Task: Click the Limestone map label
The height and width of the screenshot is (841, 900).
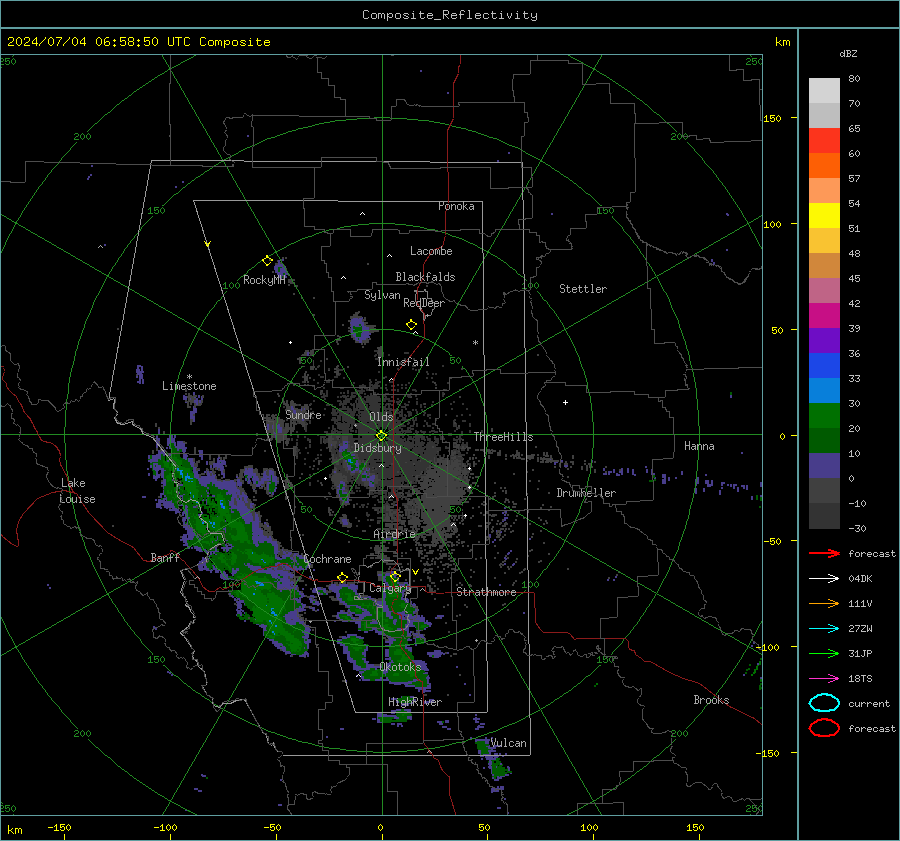Action: pyautogui.click(x=189, y=386)
